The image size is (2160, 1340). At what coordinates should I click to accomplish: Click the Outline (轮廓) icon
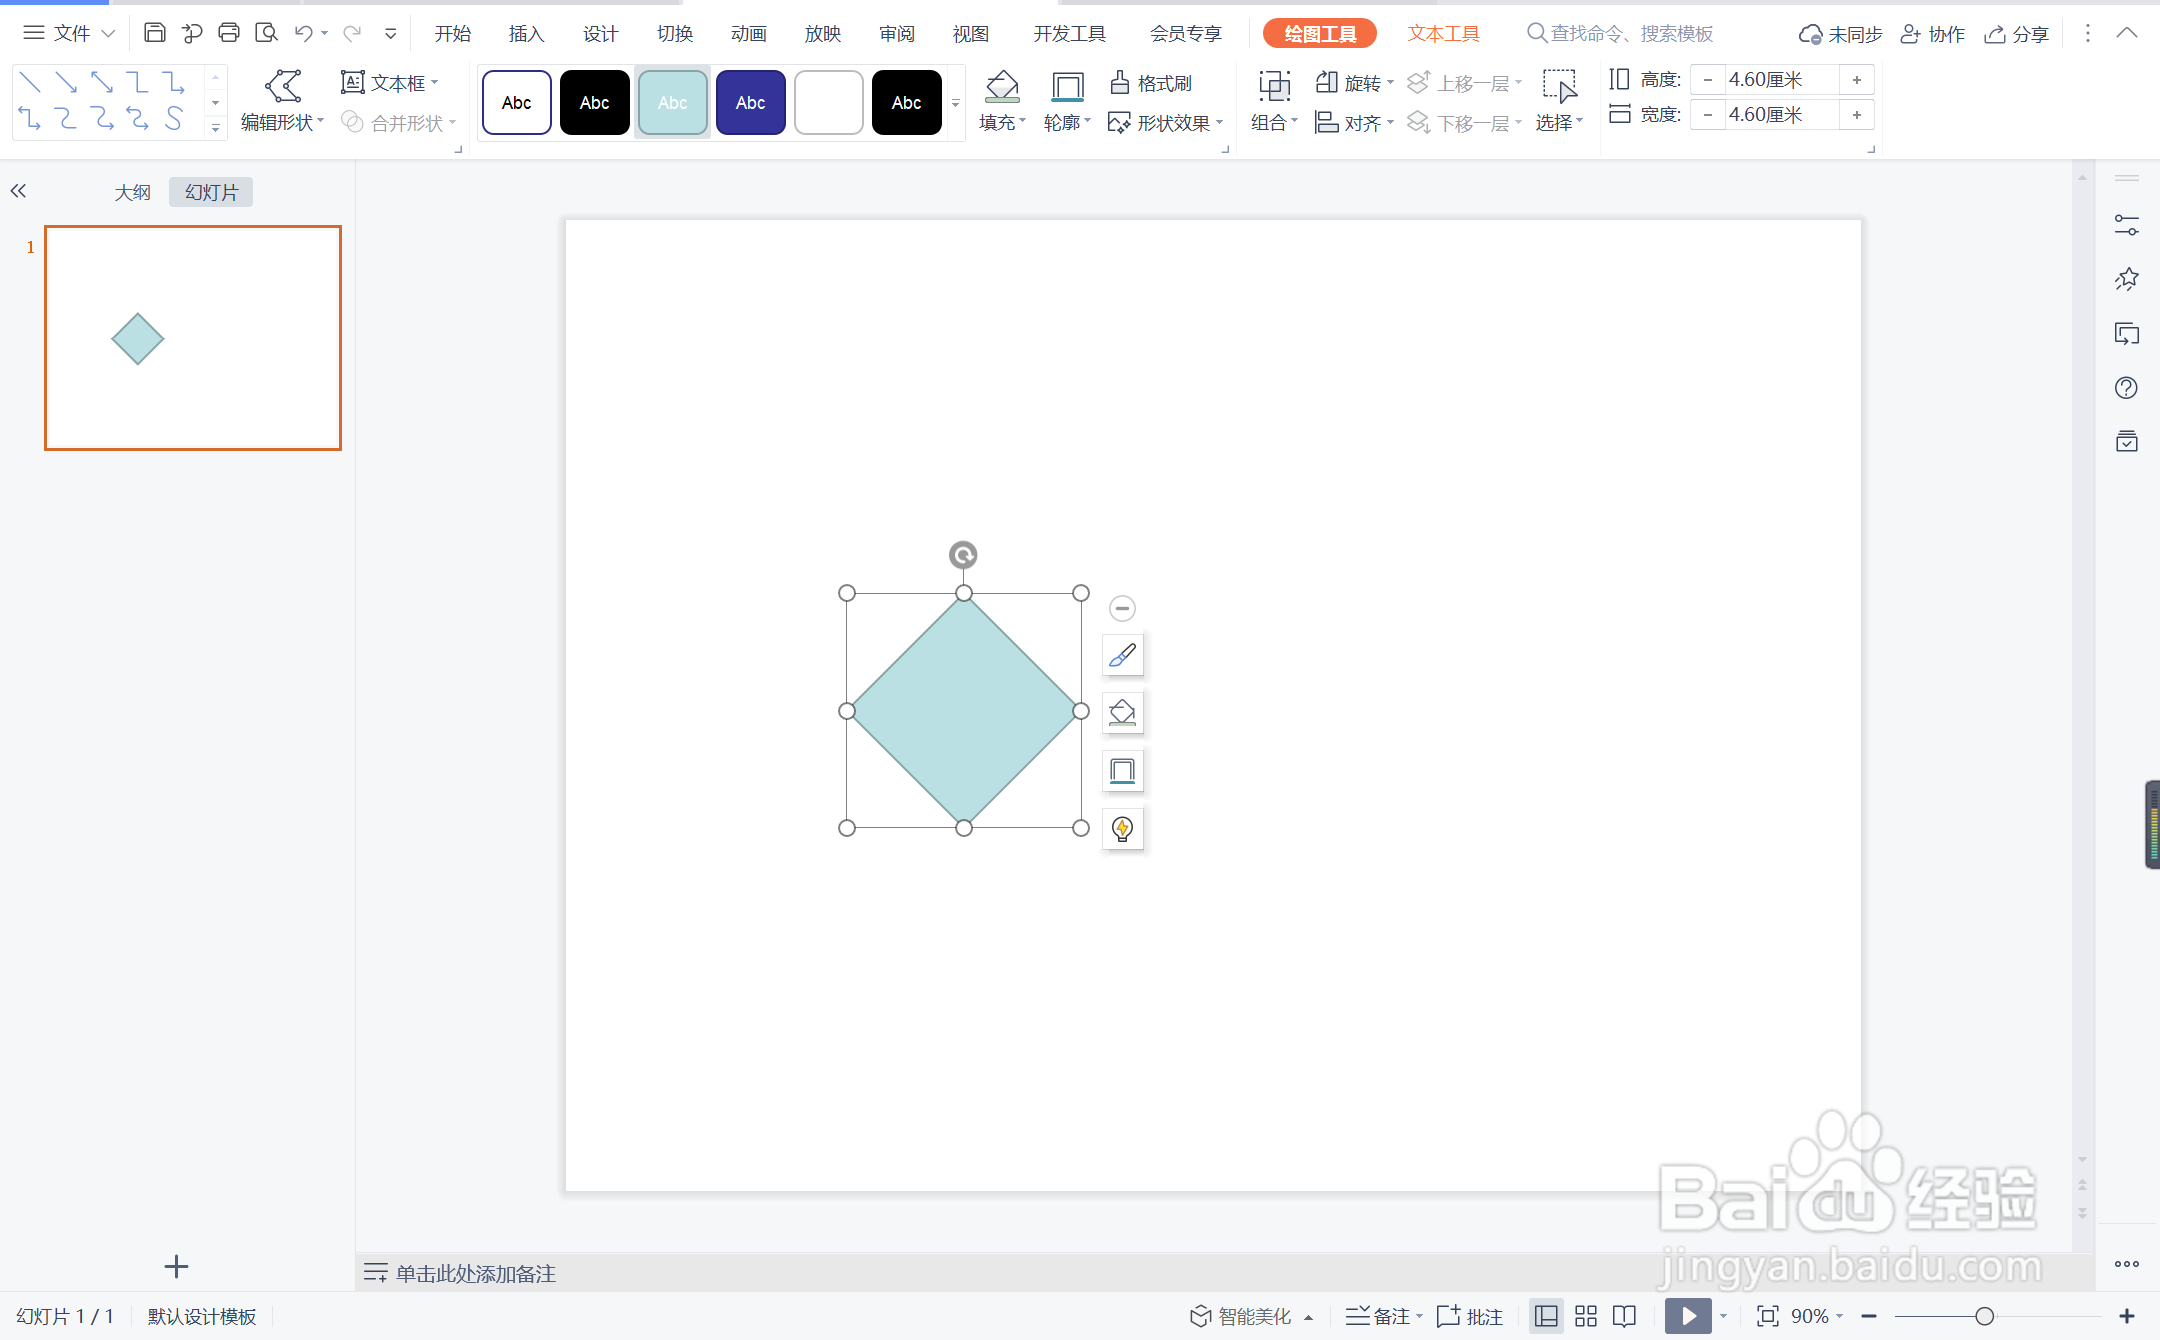(x=1067, y=87)
